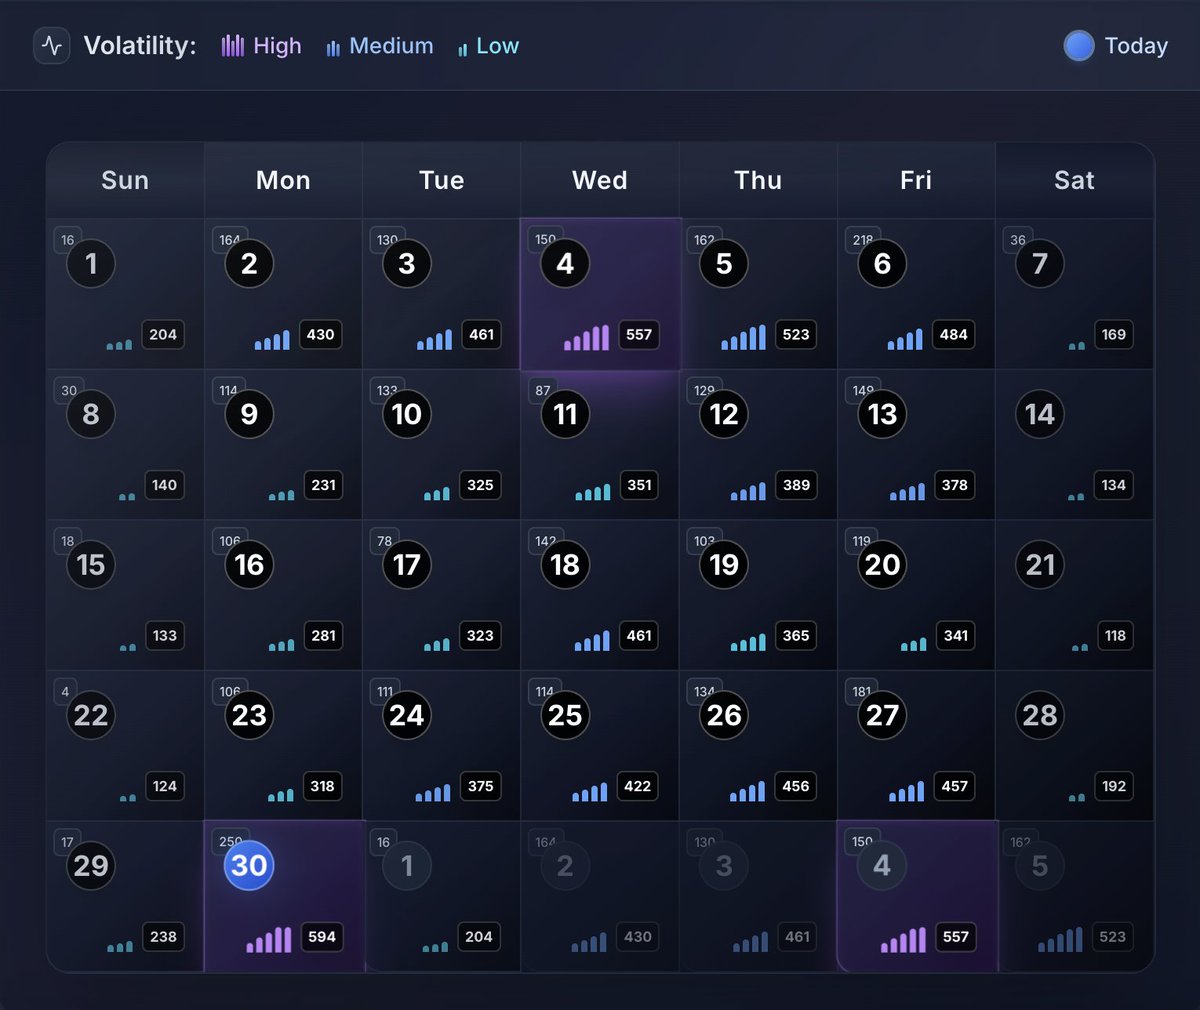Select day 18 on the calendar
This screenshot has height=1010, width=1200.
[565, 564]
